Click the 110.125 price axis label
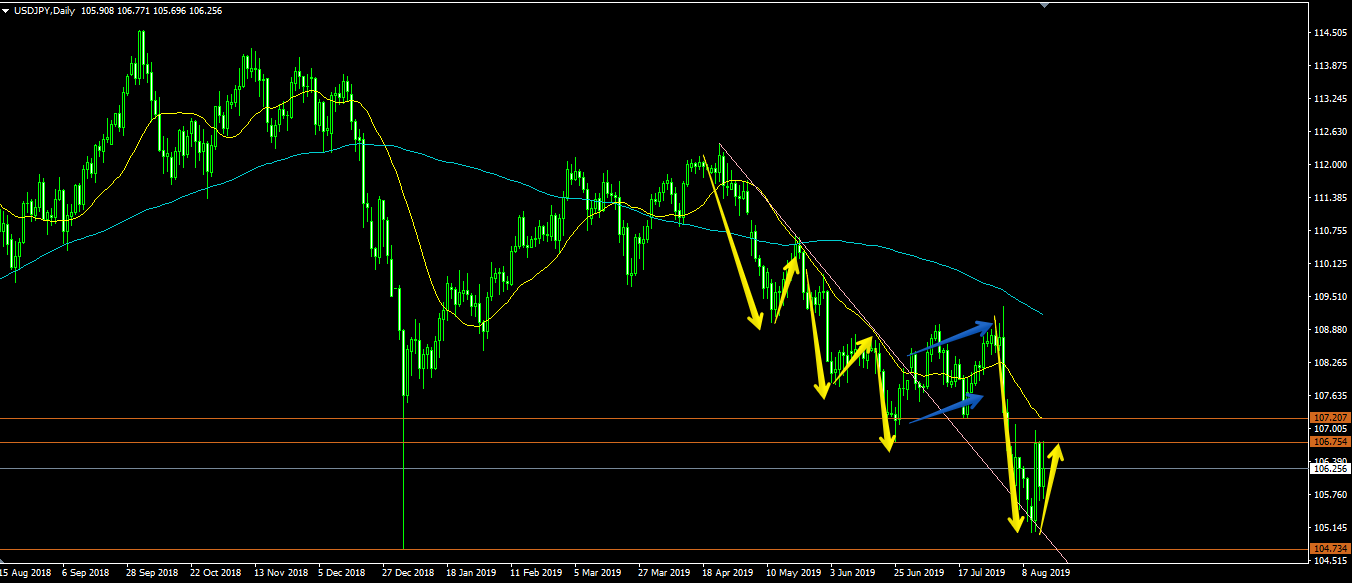Image resolution: width=1352 pixels, height=583 pixels. [x=1328, y=264]
